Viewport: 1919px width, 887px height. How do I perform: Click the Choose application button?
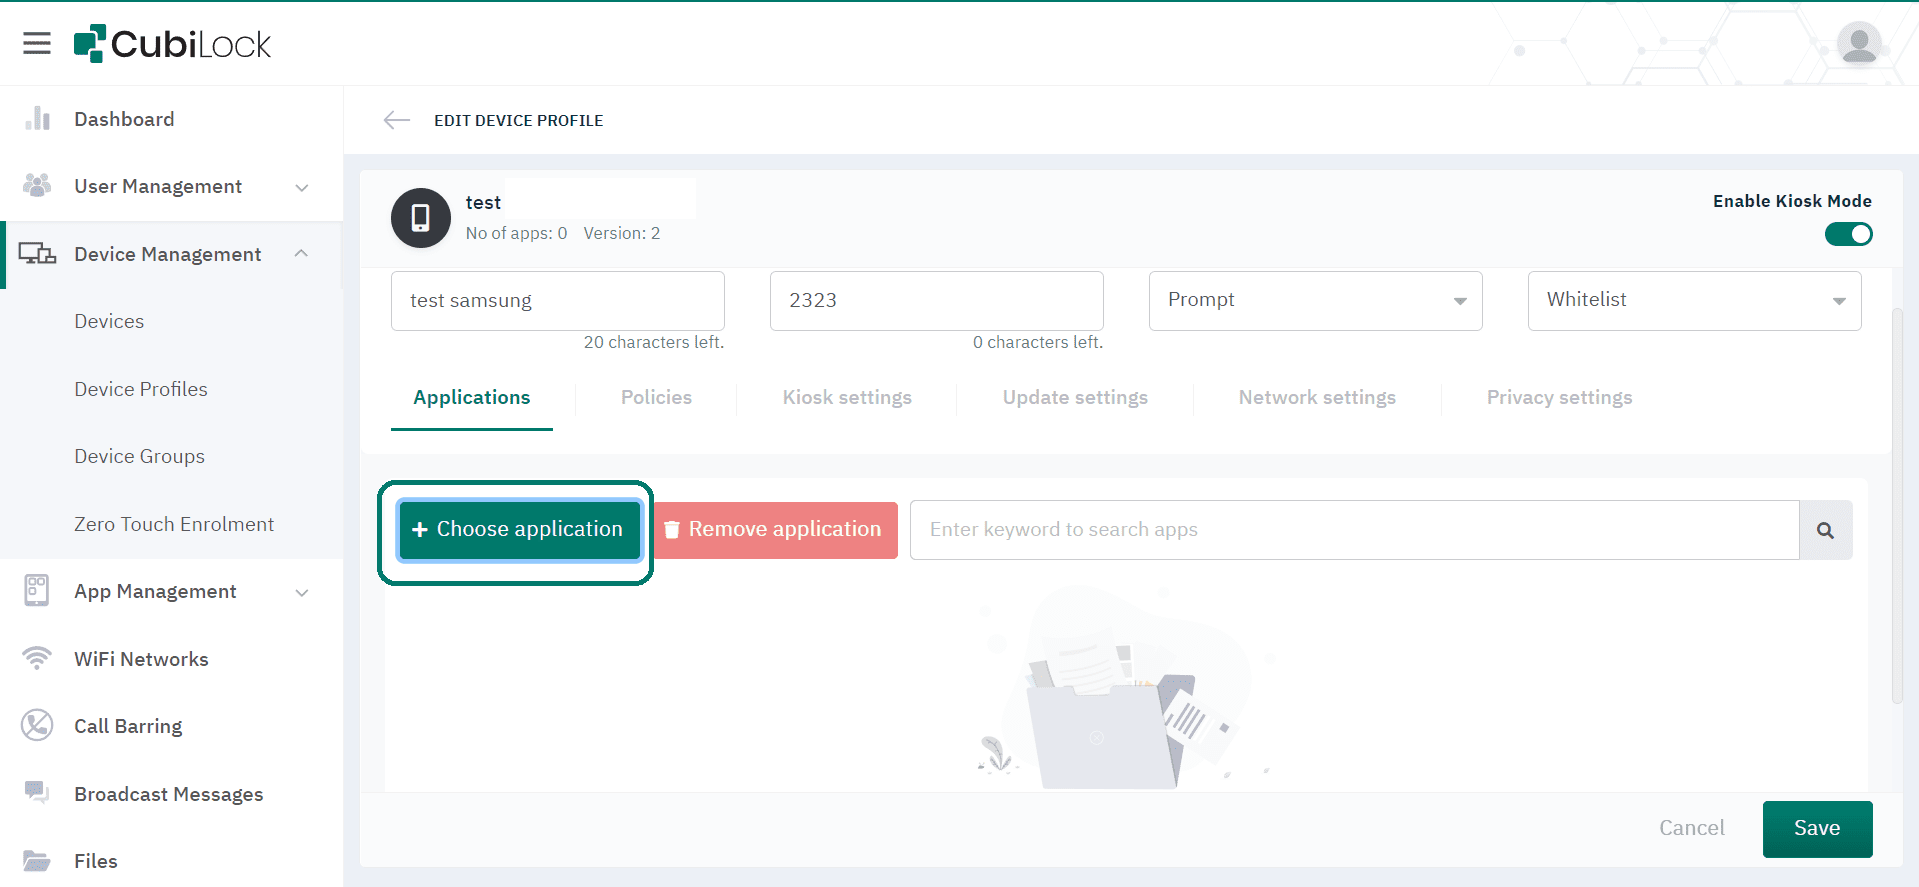[x=519, y=530]
